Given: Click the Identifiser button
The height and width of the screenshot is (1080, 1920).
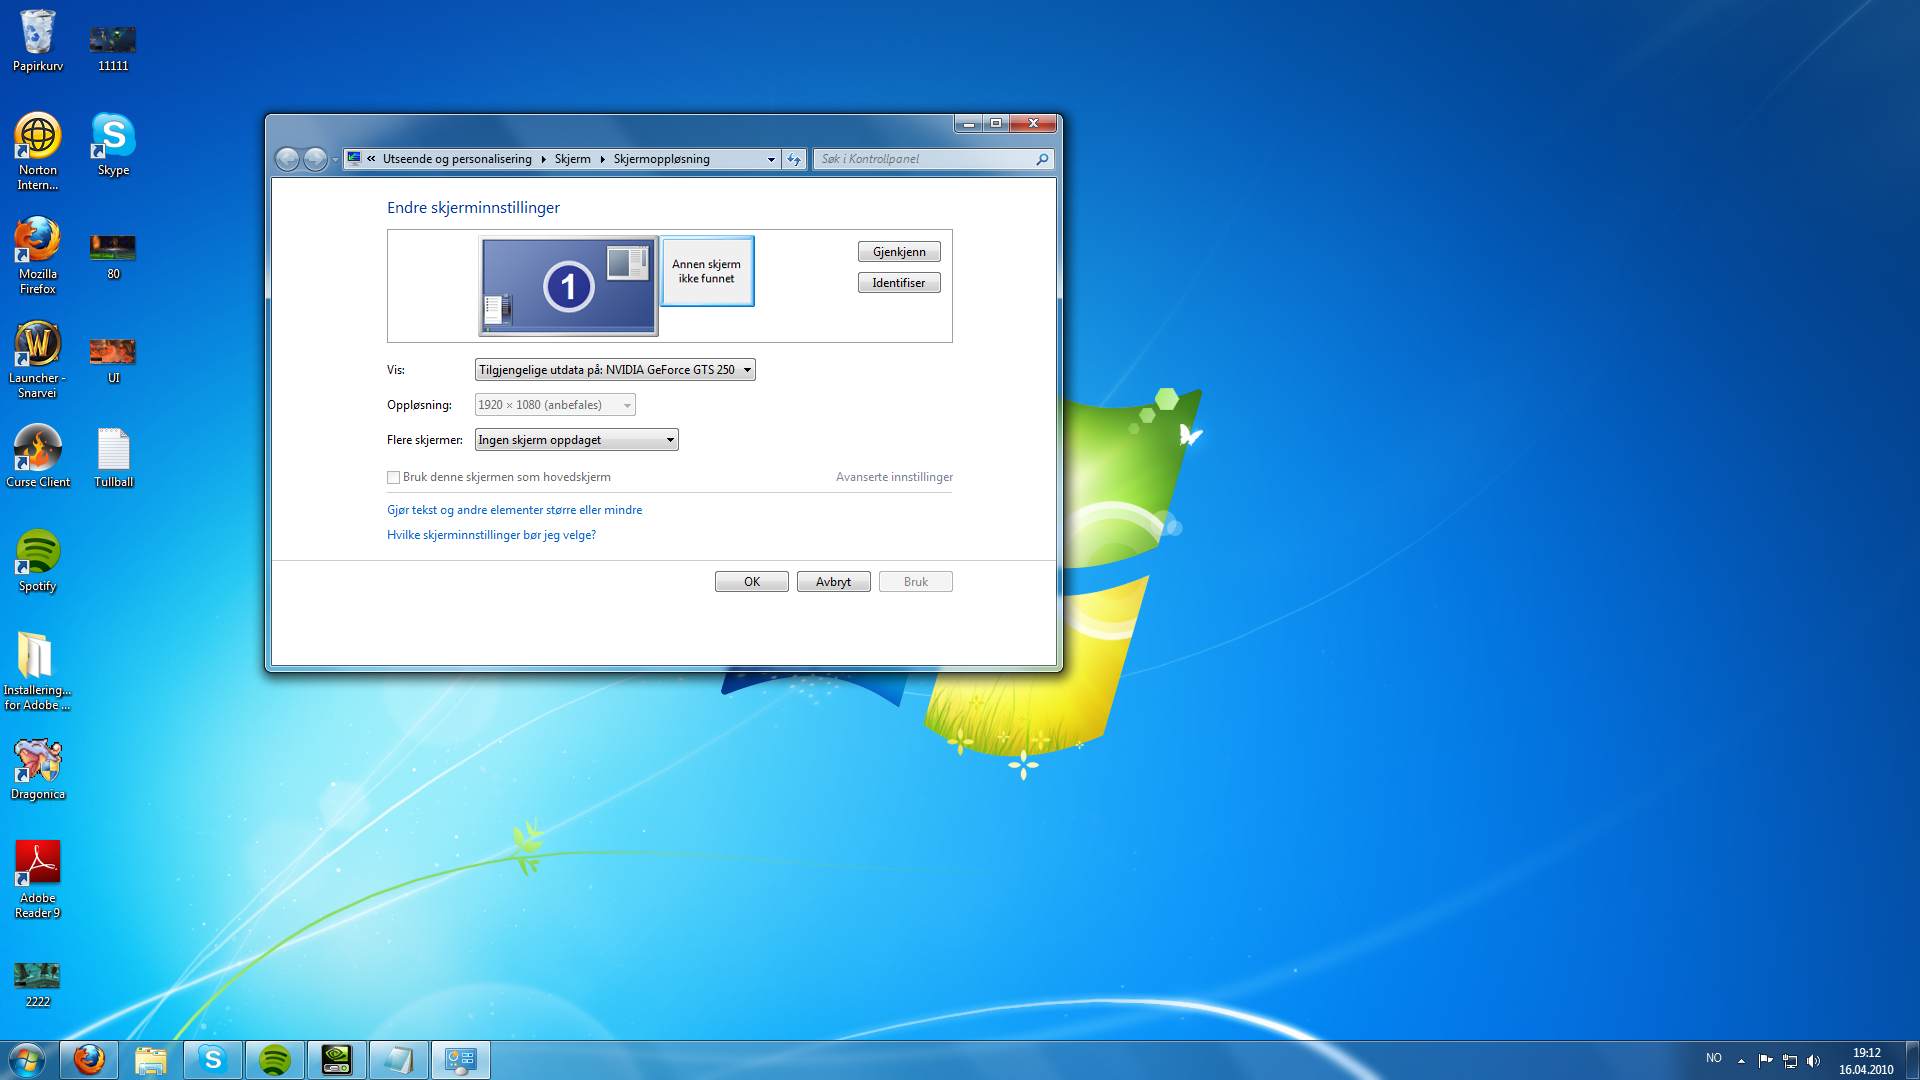Looking at the screenshot, I should tap(899, 283).
